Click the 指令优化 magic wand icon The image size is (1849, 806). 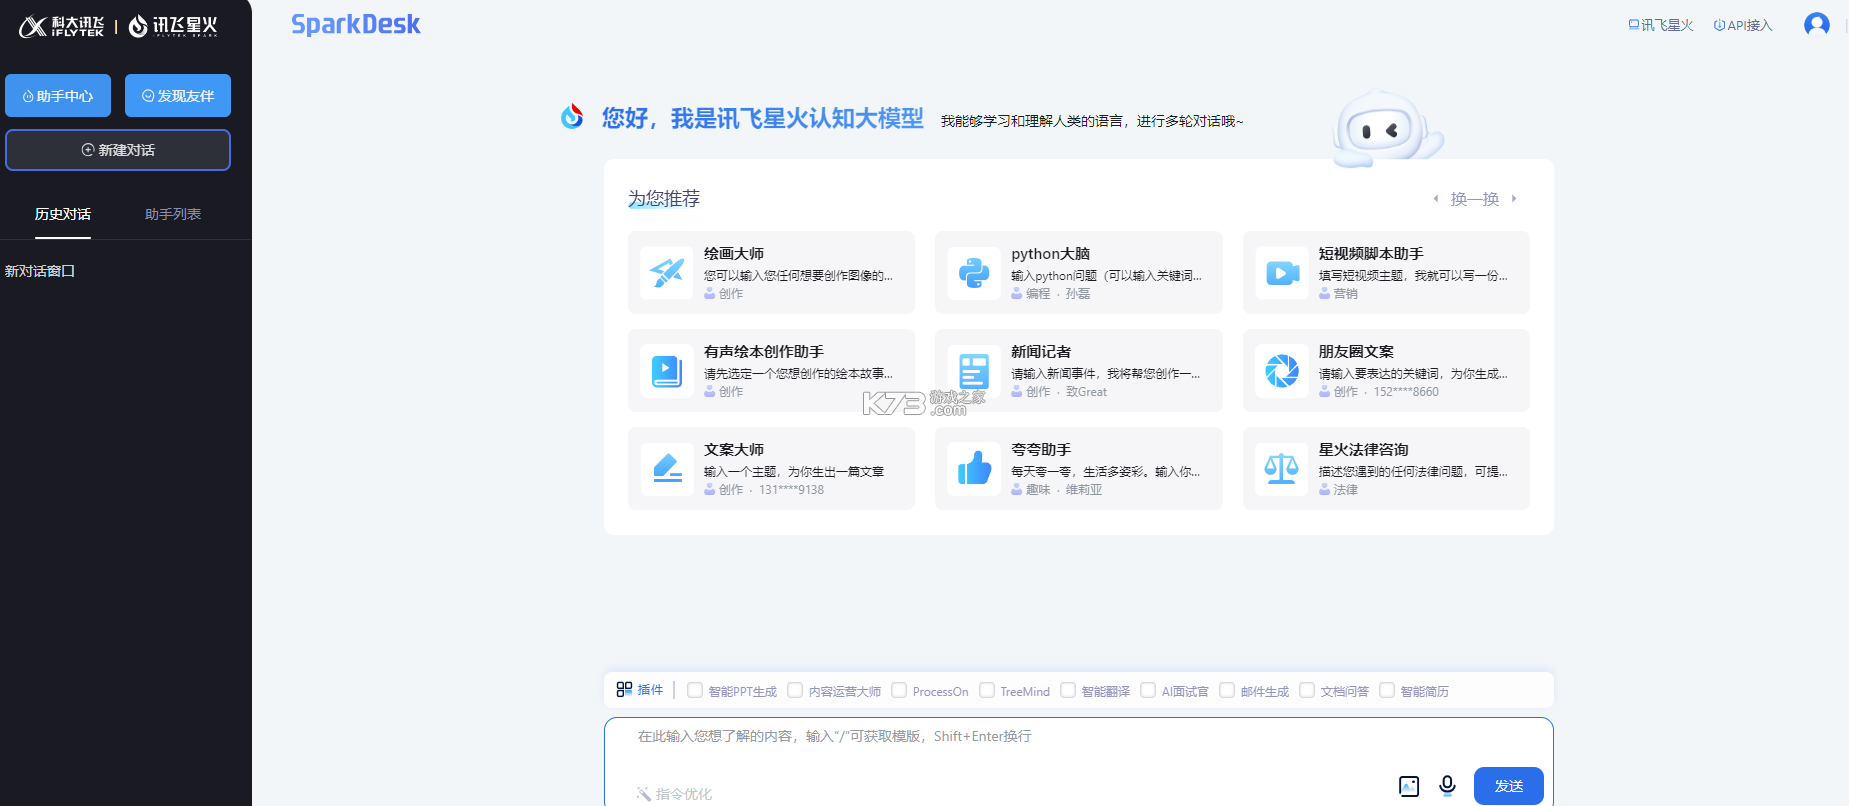pos(643,794)
